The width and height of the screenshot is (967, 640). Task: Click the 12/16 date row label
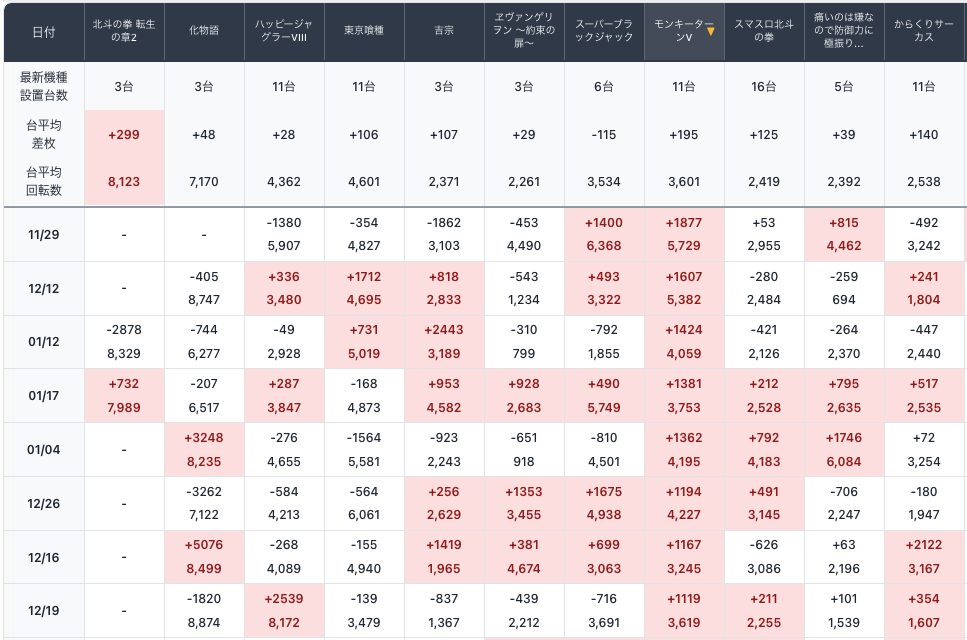coord(43,556)
